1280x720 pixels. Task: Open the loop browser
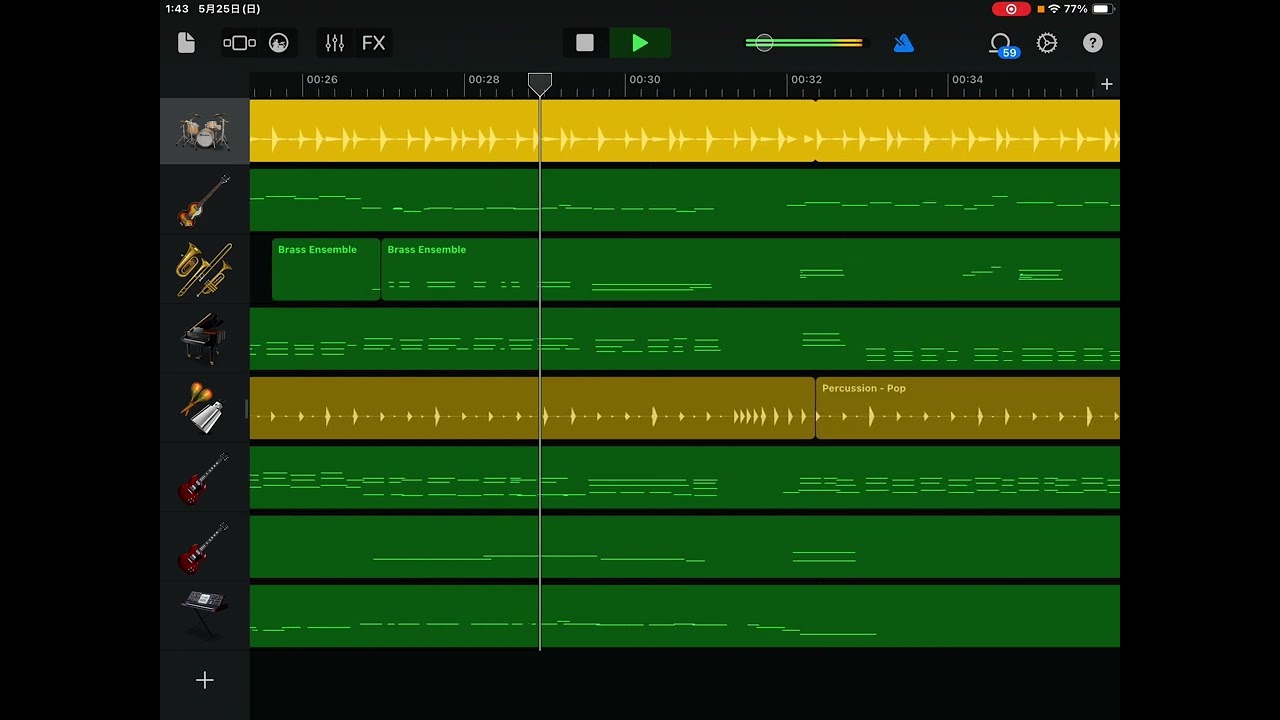1001,43
